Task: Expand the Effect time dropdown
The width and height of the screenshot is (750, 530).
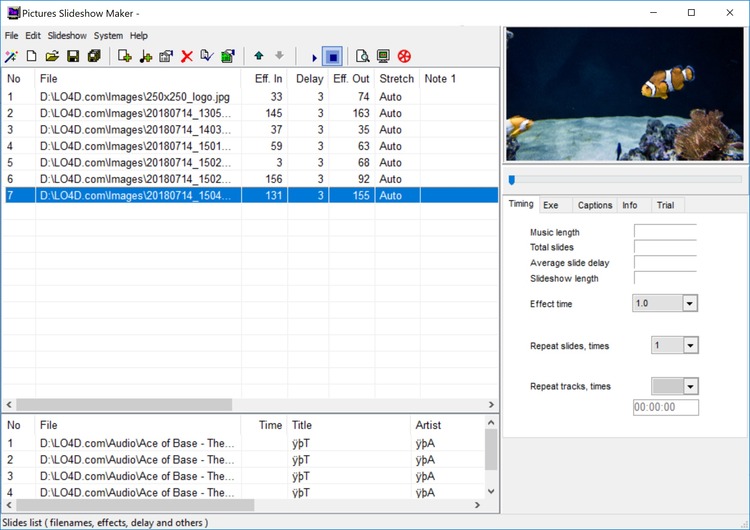Action: click(x=689, y=303)
